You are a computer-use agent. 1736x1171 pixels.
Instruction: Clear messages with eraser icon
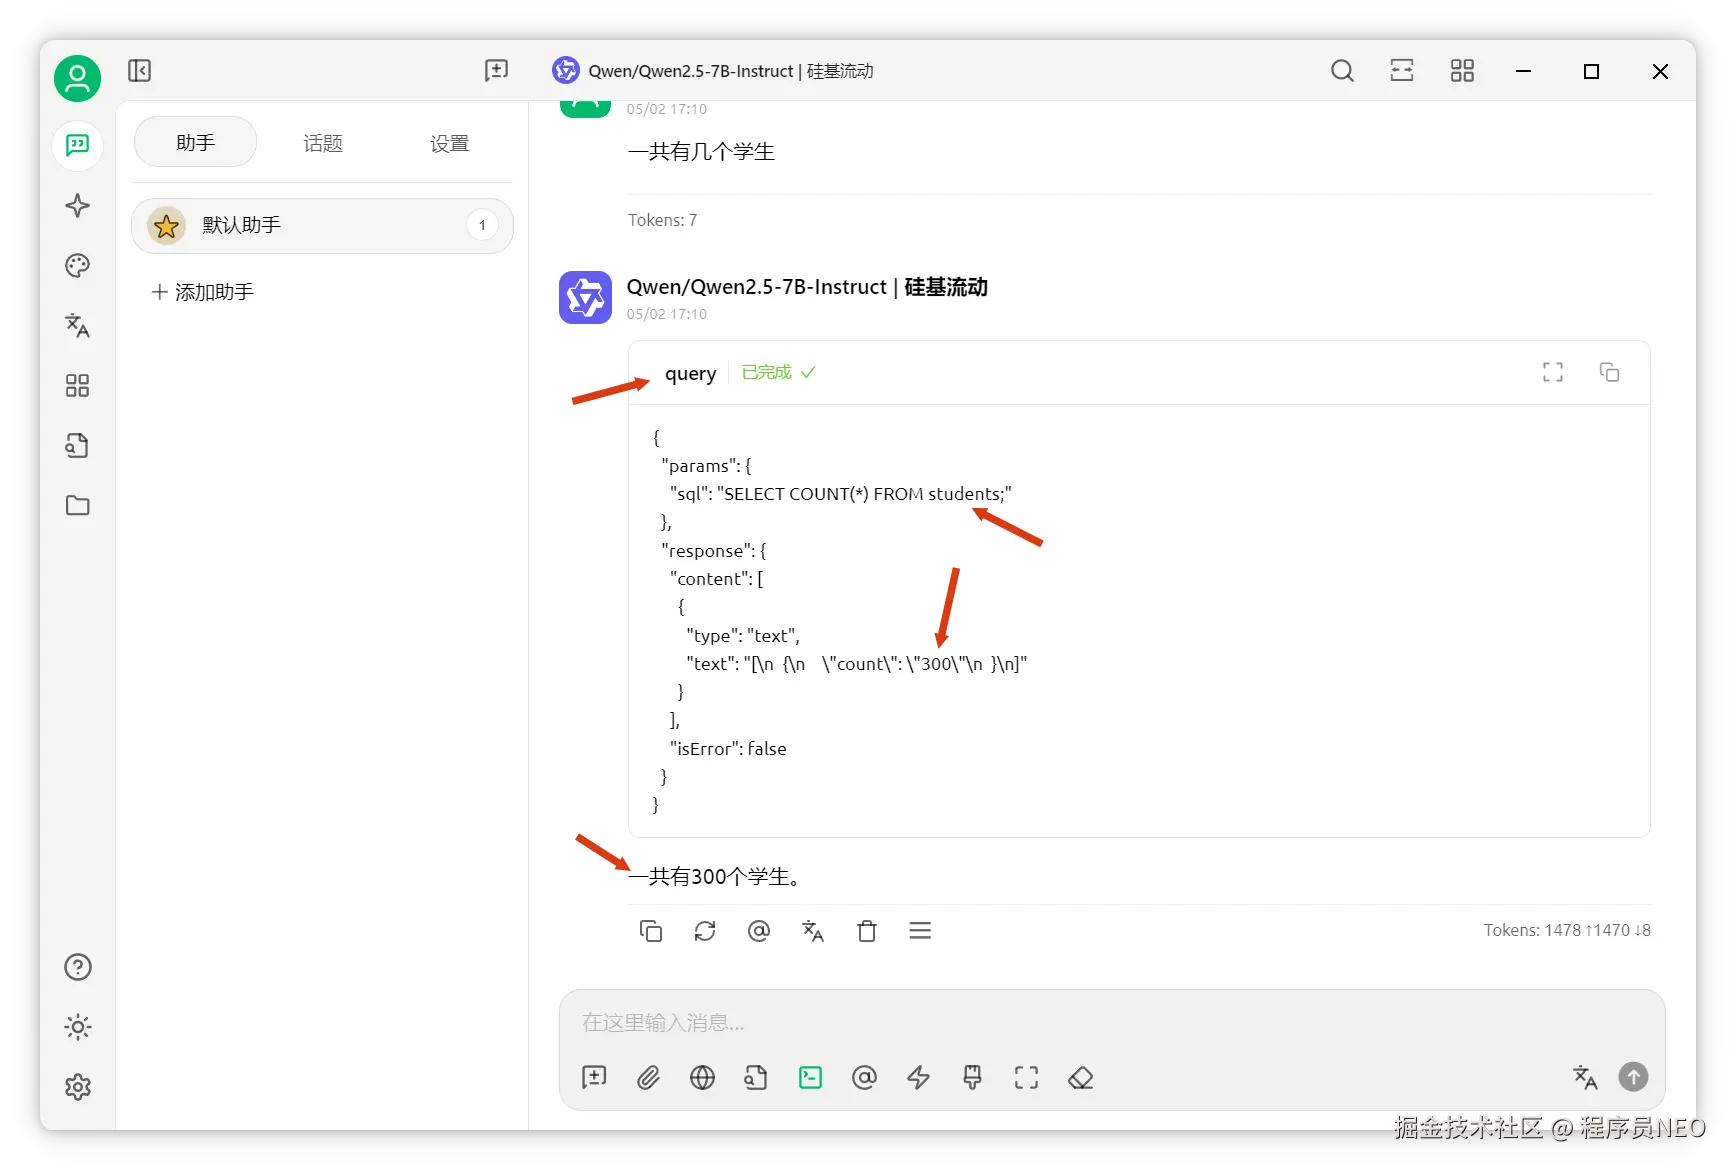(x=1080, y=1077)
